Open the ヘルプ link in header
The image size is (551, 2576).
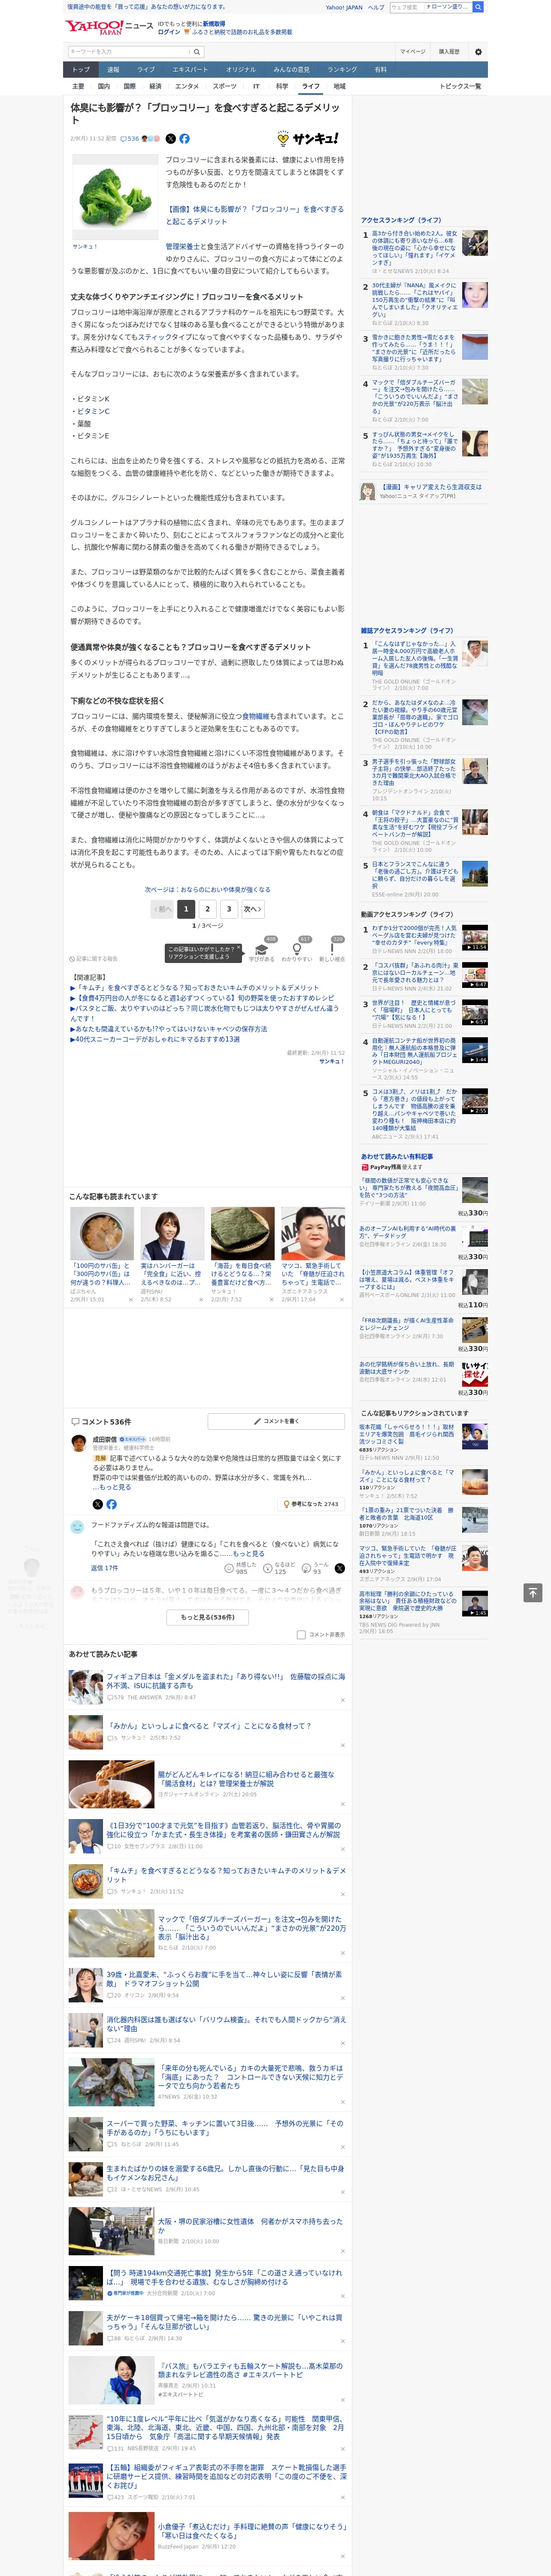pos(375,7)
